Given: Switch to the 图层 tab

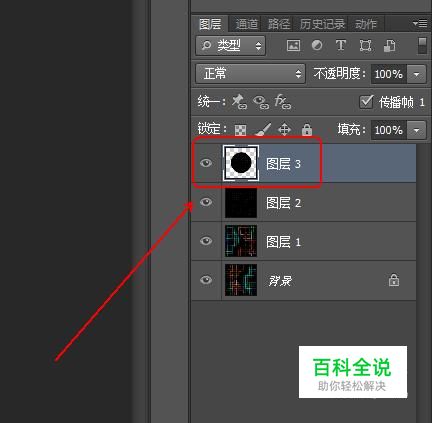Looking at the screenshot, I should [210, 24].
